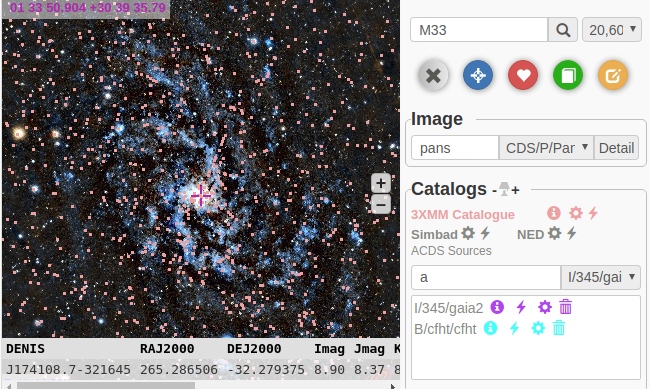Click the -32.279375 Dec value cell
Image resolution: width=650 pixels, height=389 pixels.
tap(266, 369)
